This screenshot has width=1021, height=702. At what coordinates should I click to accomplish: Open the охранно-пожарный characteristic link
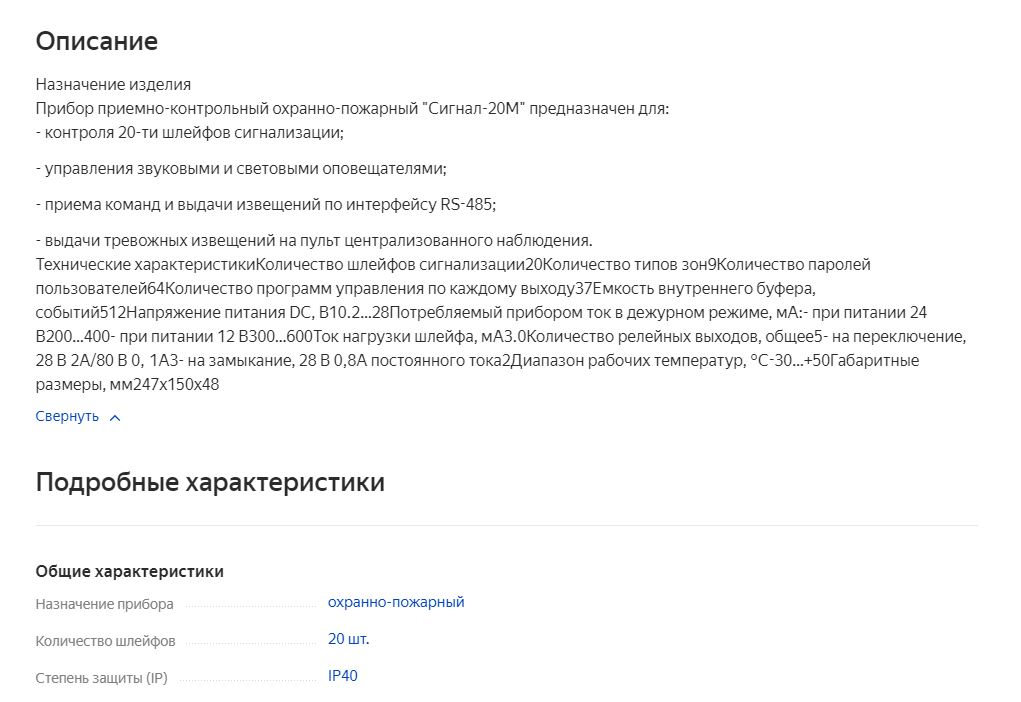(396, 602)
